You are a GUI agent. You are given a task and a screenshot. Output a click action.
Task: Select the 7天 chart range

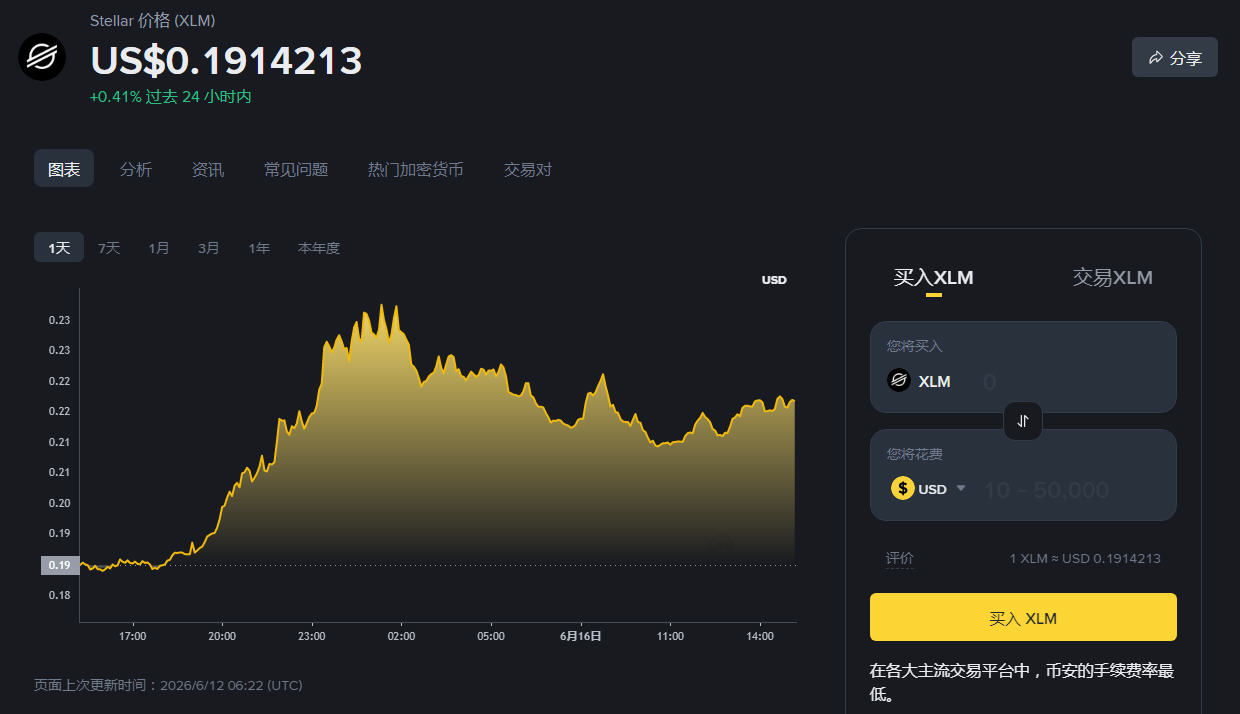pyautogui.click(x=109, y=247)
